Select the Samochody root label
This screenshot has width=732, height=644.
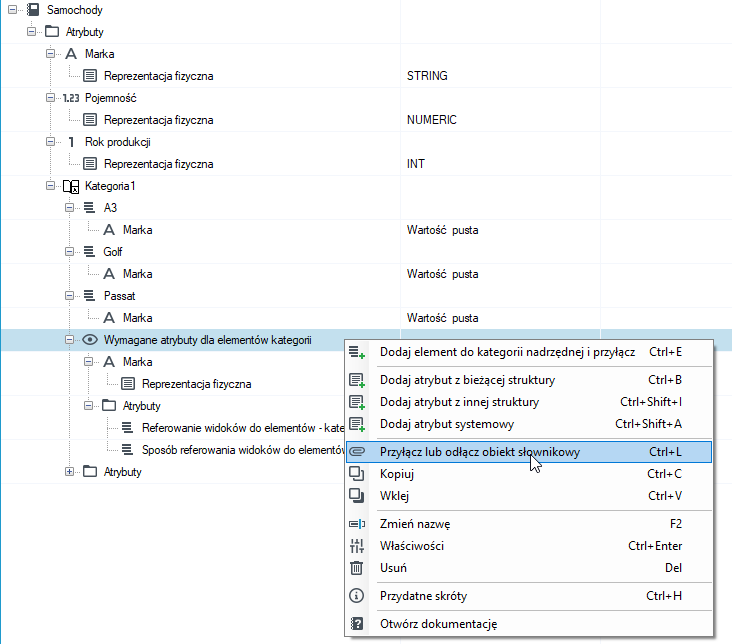[75, 10]
